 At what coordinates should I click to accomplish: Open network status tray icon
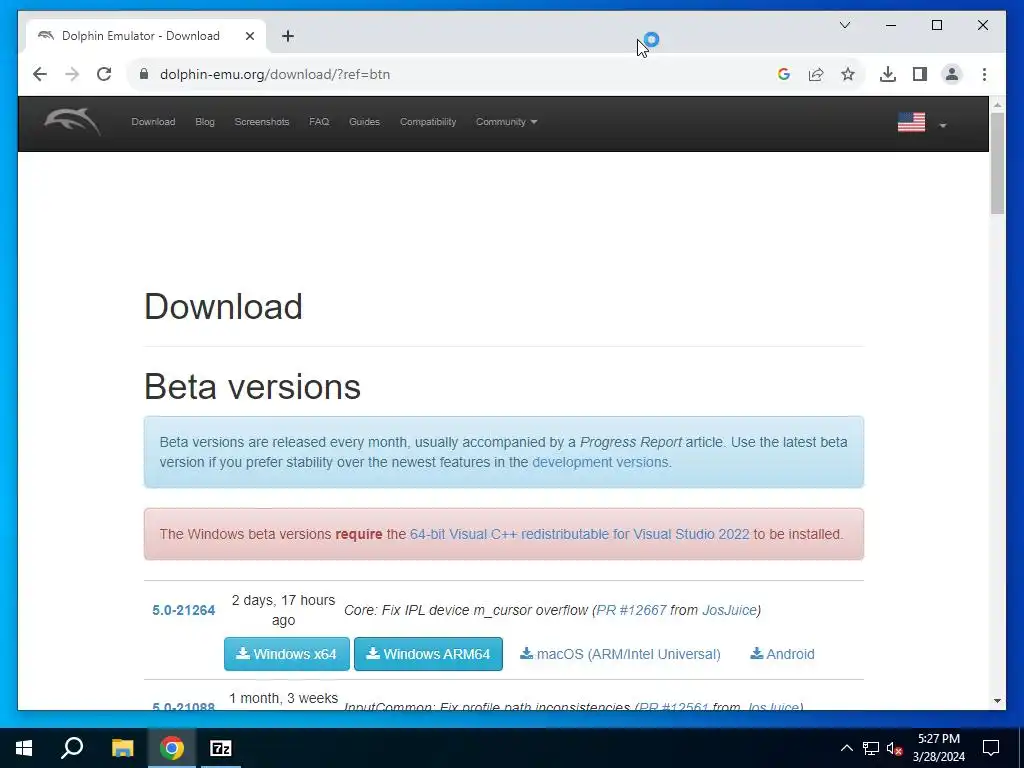871,748
